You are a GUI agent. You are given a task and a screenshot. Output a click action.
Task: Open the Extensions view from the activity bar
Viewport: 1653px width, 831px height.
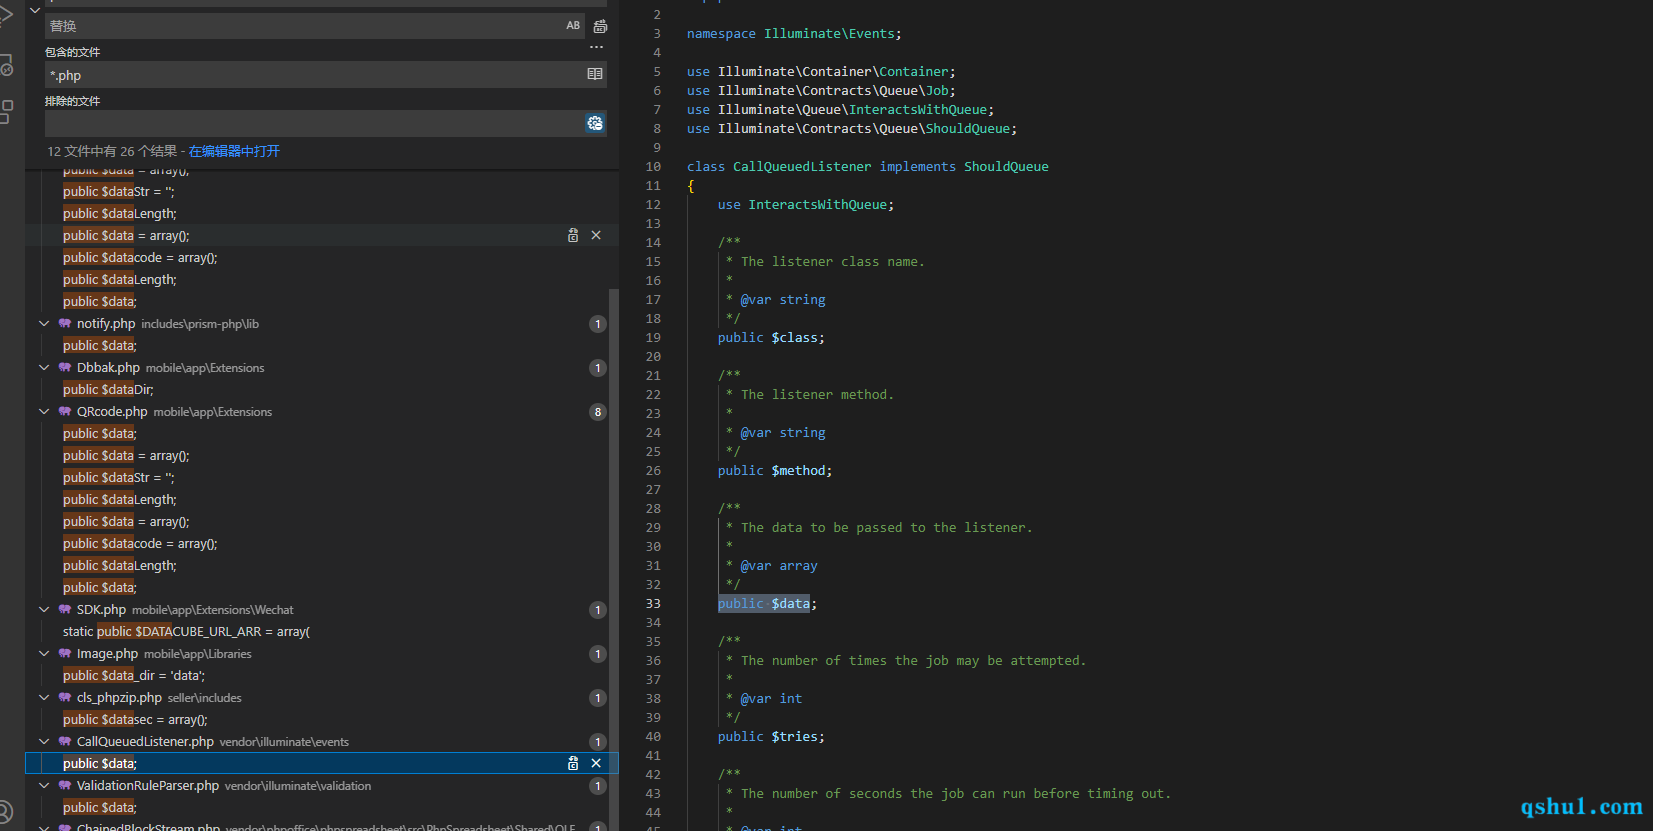[6, 112]
